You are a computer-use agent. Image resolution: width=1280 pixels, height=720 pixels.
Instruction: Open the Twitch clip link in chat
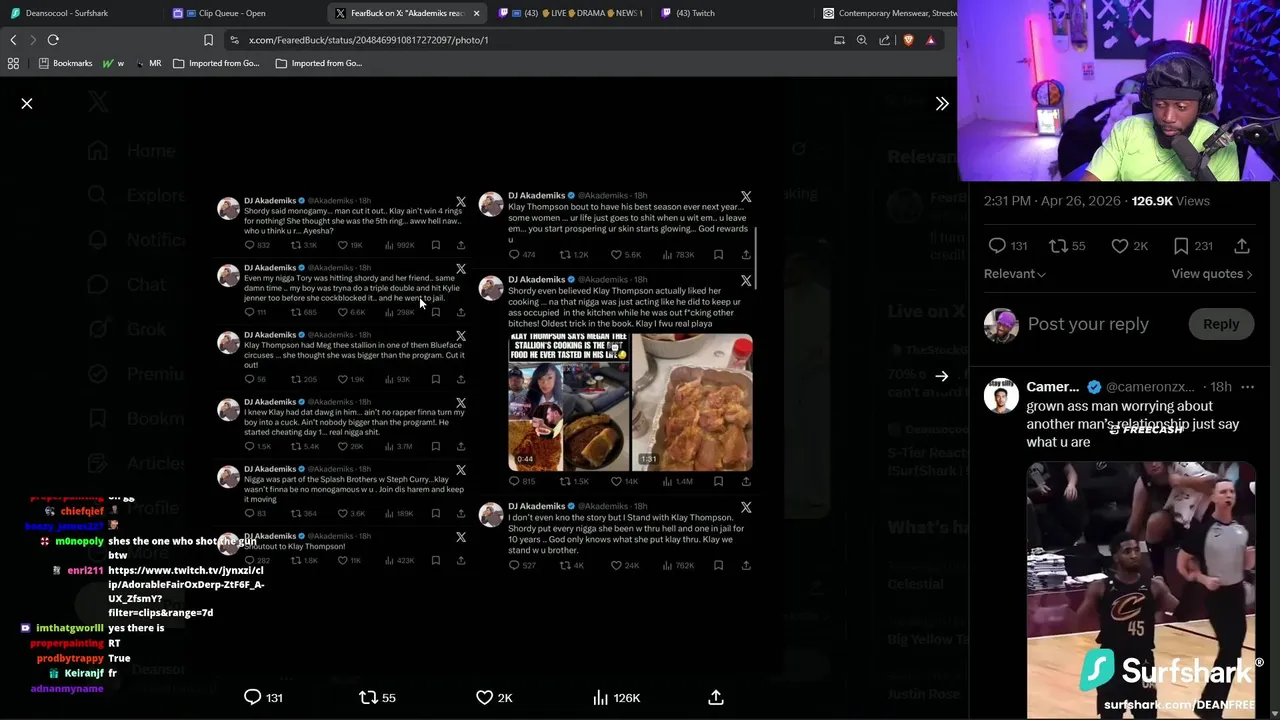186,591
